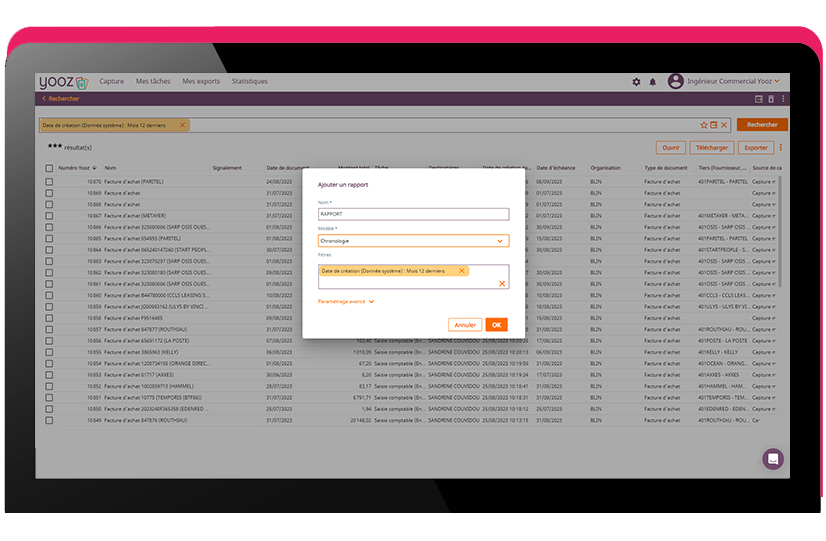Check the box for invoice 10870
Screen dimensions: 826x541
point(49,181)
